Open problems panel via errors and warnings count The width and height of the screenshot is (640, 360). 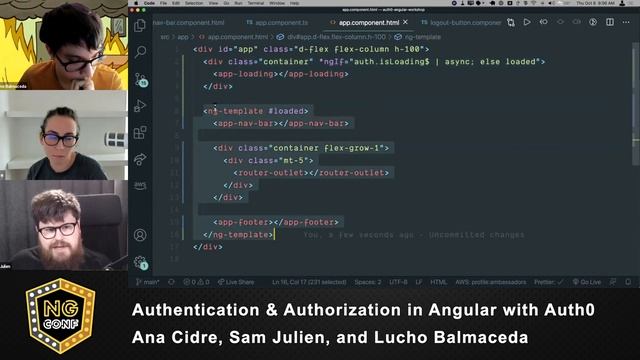pos(196,282)
